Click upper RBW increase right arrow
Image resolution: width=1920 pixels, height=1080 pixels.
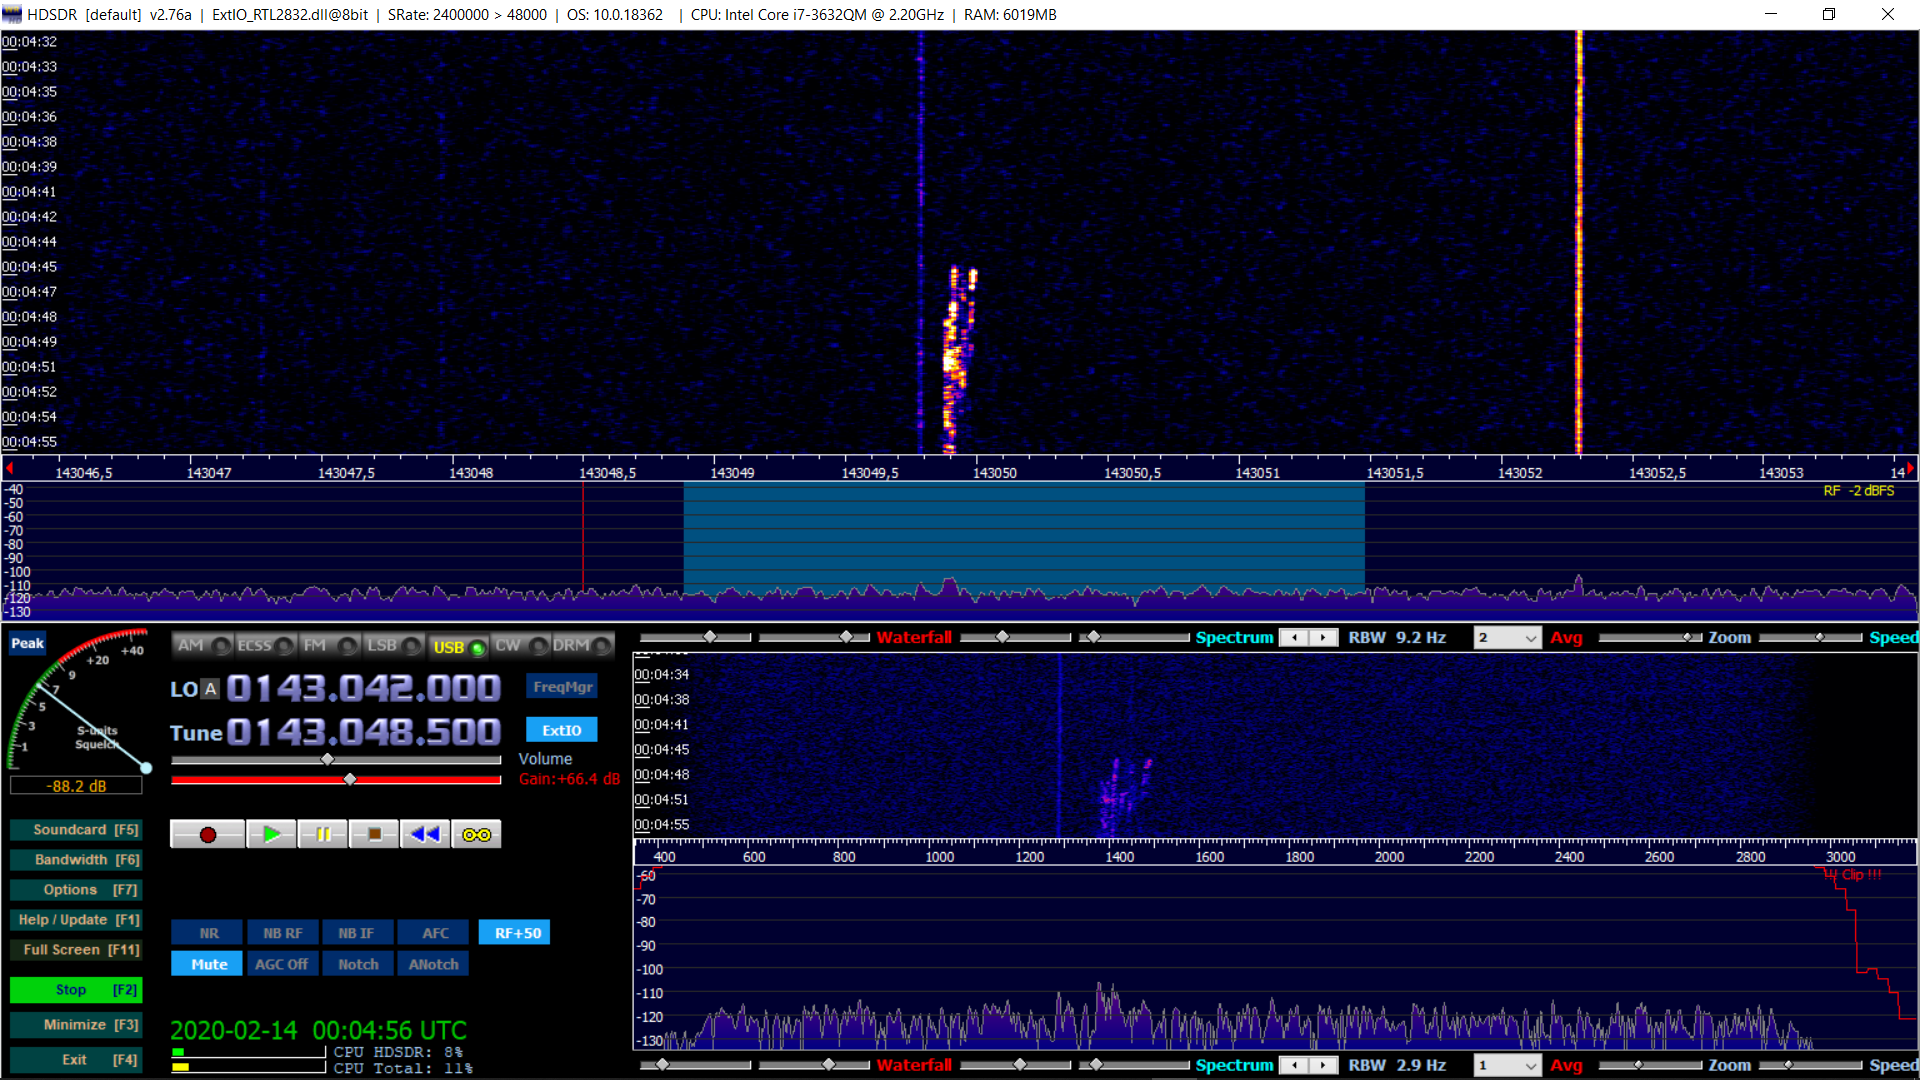[1323, 638]
